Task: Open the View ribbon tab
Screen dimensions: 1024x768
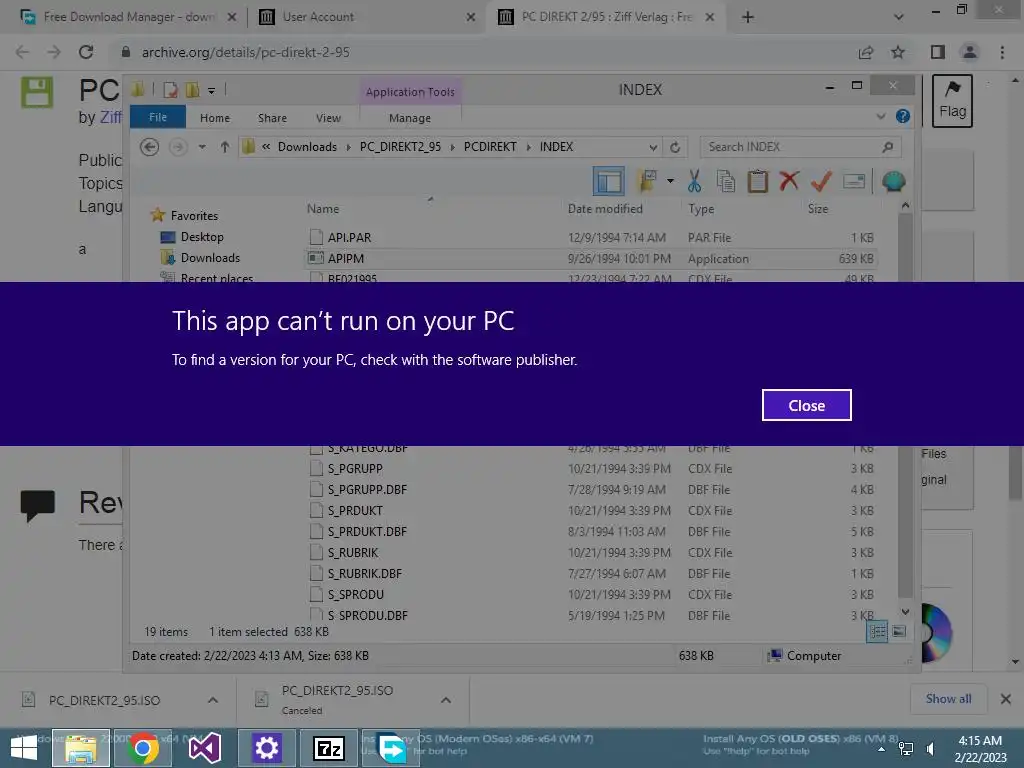Action: pos(328,118)
